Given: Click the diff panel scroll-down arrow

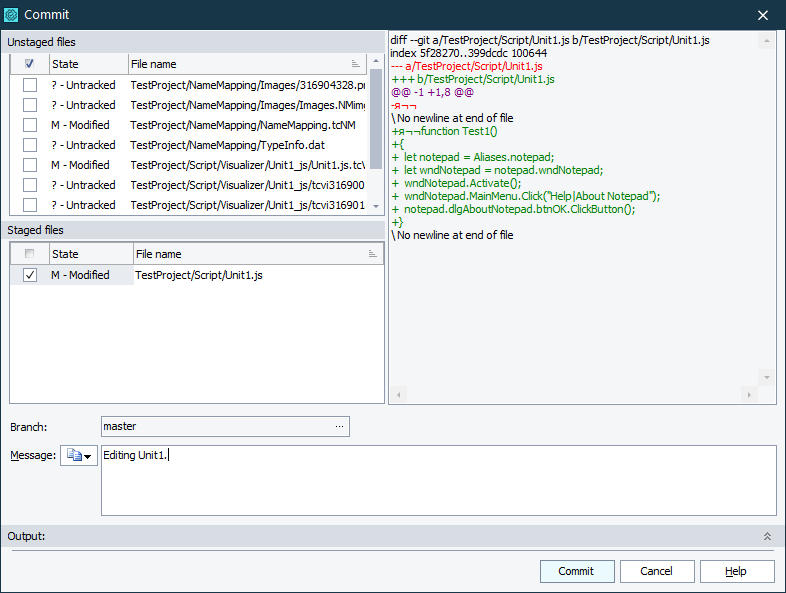Looking at the screenshot, I should point(768,377).
